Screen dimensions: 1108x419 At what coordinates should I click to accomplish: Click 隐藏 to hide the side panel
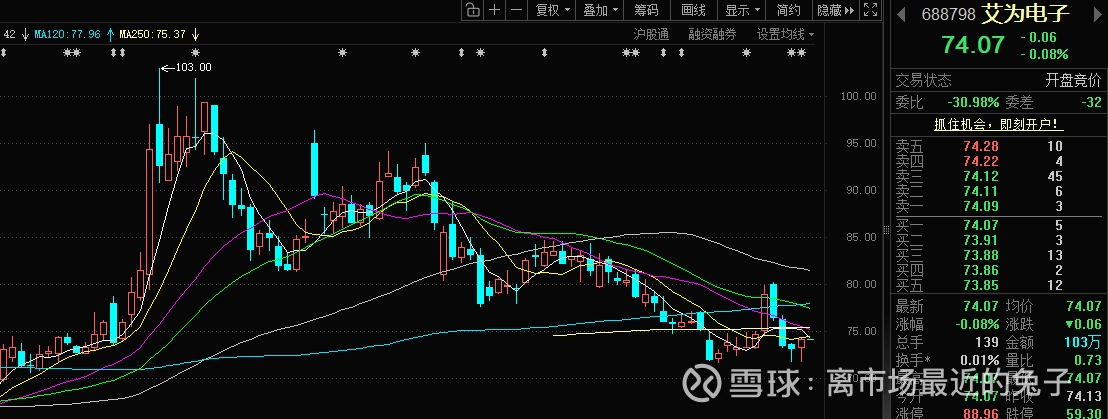coord(835,10)
